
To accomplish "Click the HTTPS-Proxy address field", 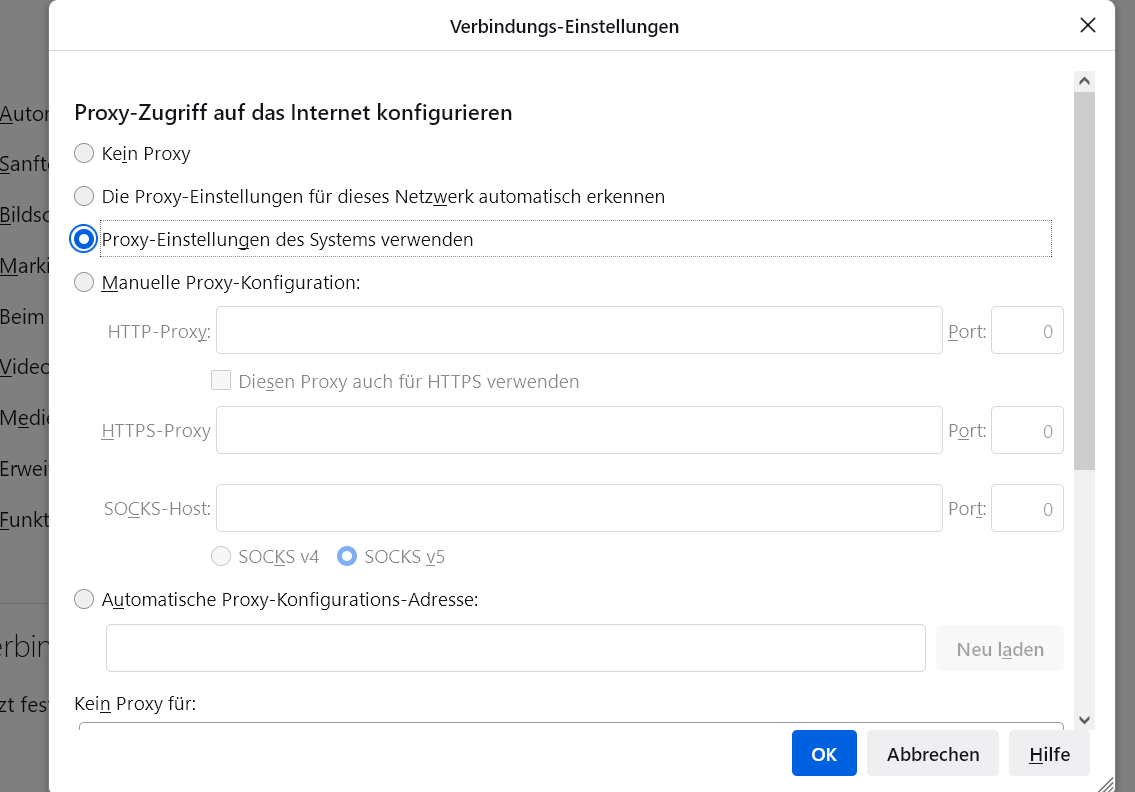I will tap(579, 431).
